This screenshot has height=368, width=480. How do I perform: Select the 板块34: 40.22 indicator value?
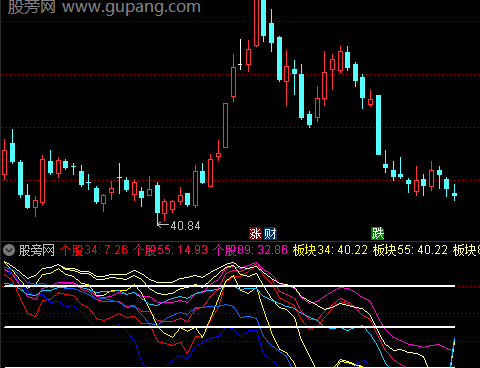(330, 250)
